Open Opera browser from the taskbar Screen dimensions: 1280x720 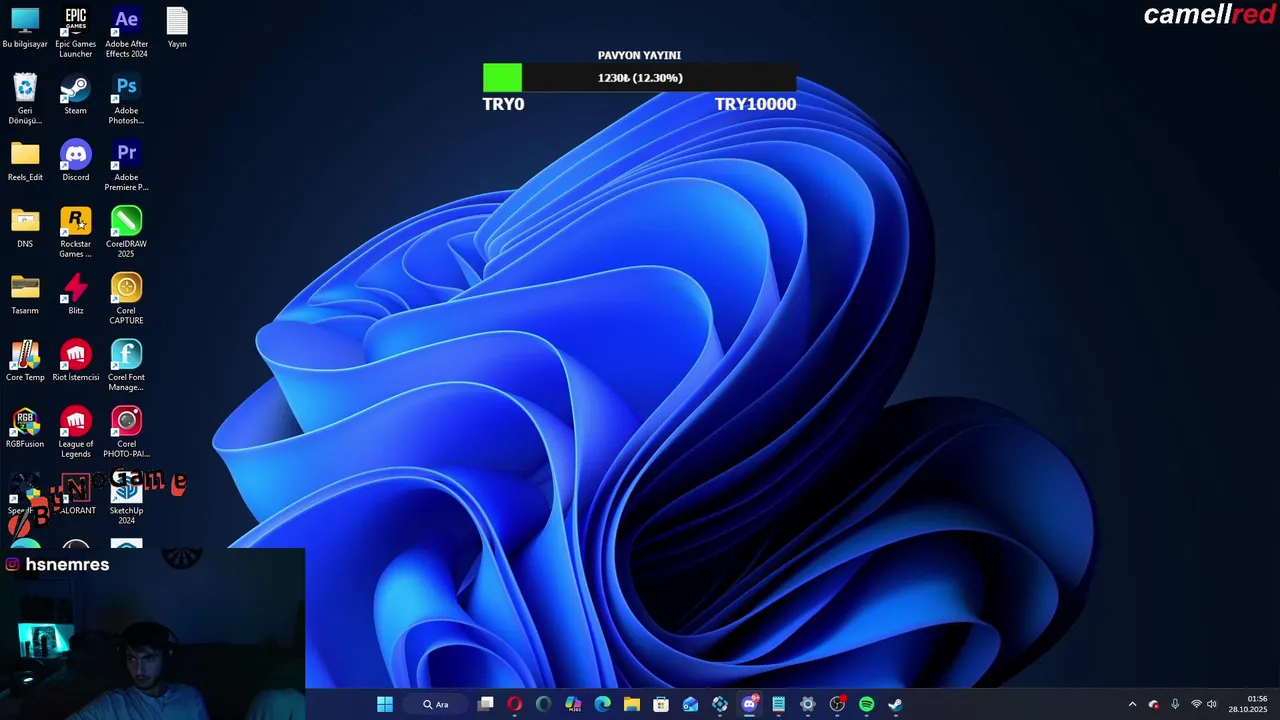point(515,704)
